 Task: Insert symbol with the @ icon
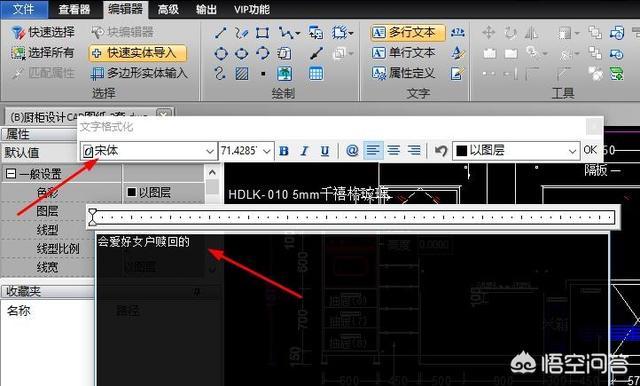click(352, 151)
